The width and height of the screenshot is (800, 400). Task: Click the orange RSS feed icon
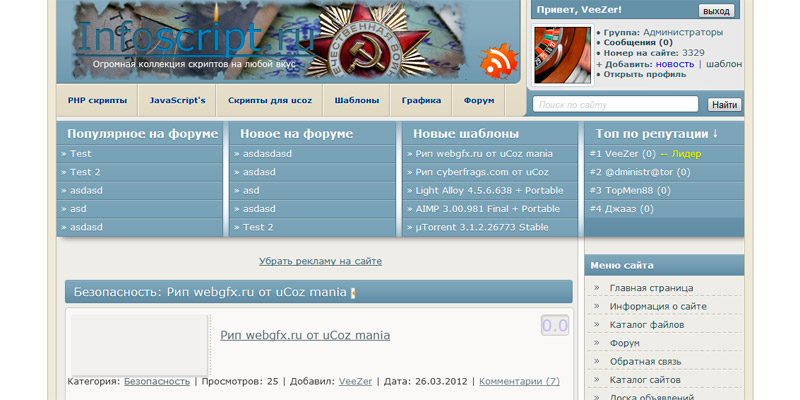496,62
